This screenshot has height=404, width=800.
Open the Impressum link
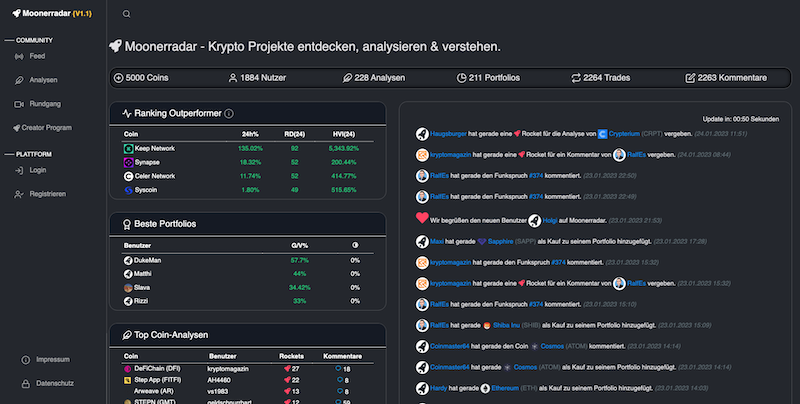pos(52,360)
